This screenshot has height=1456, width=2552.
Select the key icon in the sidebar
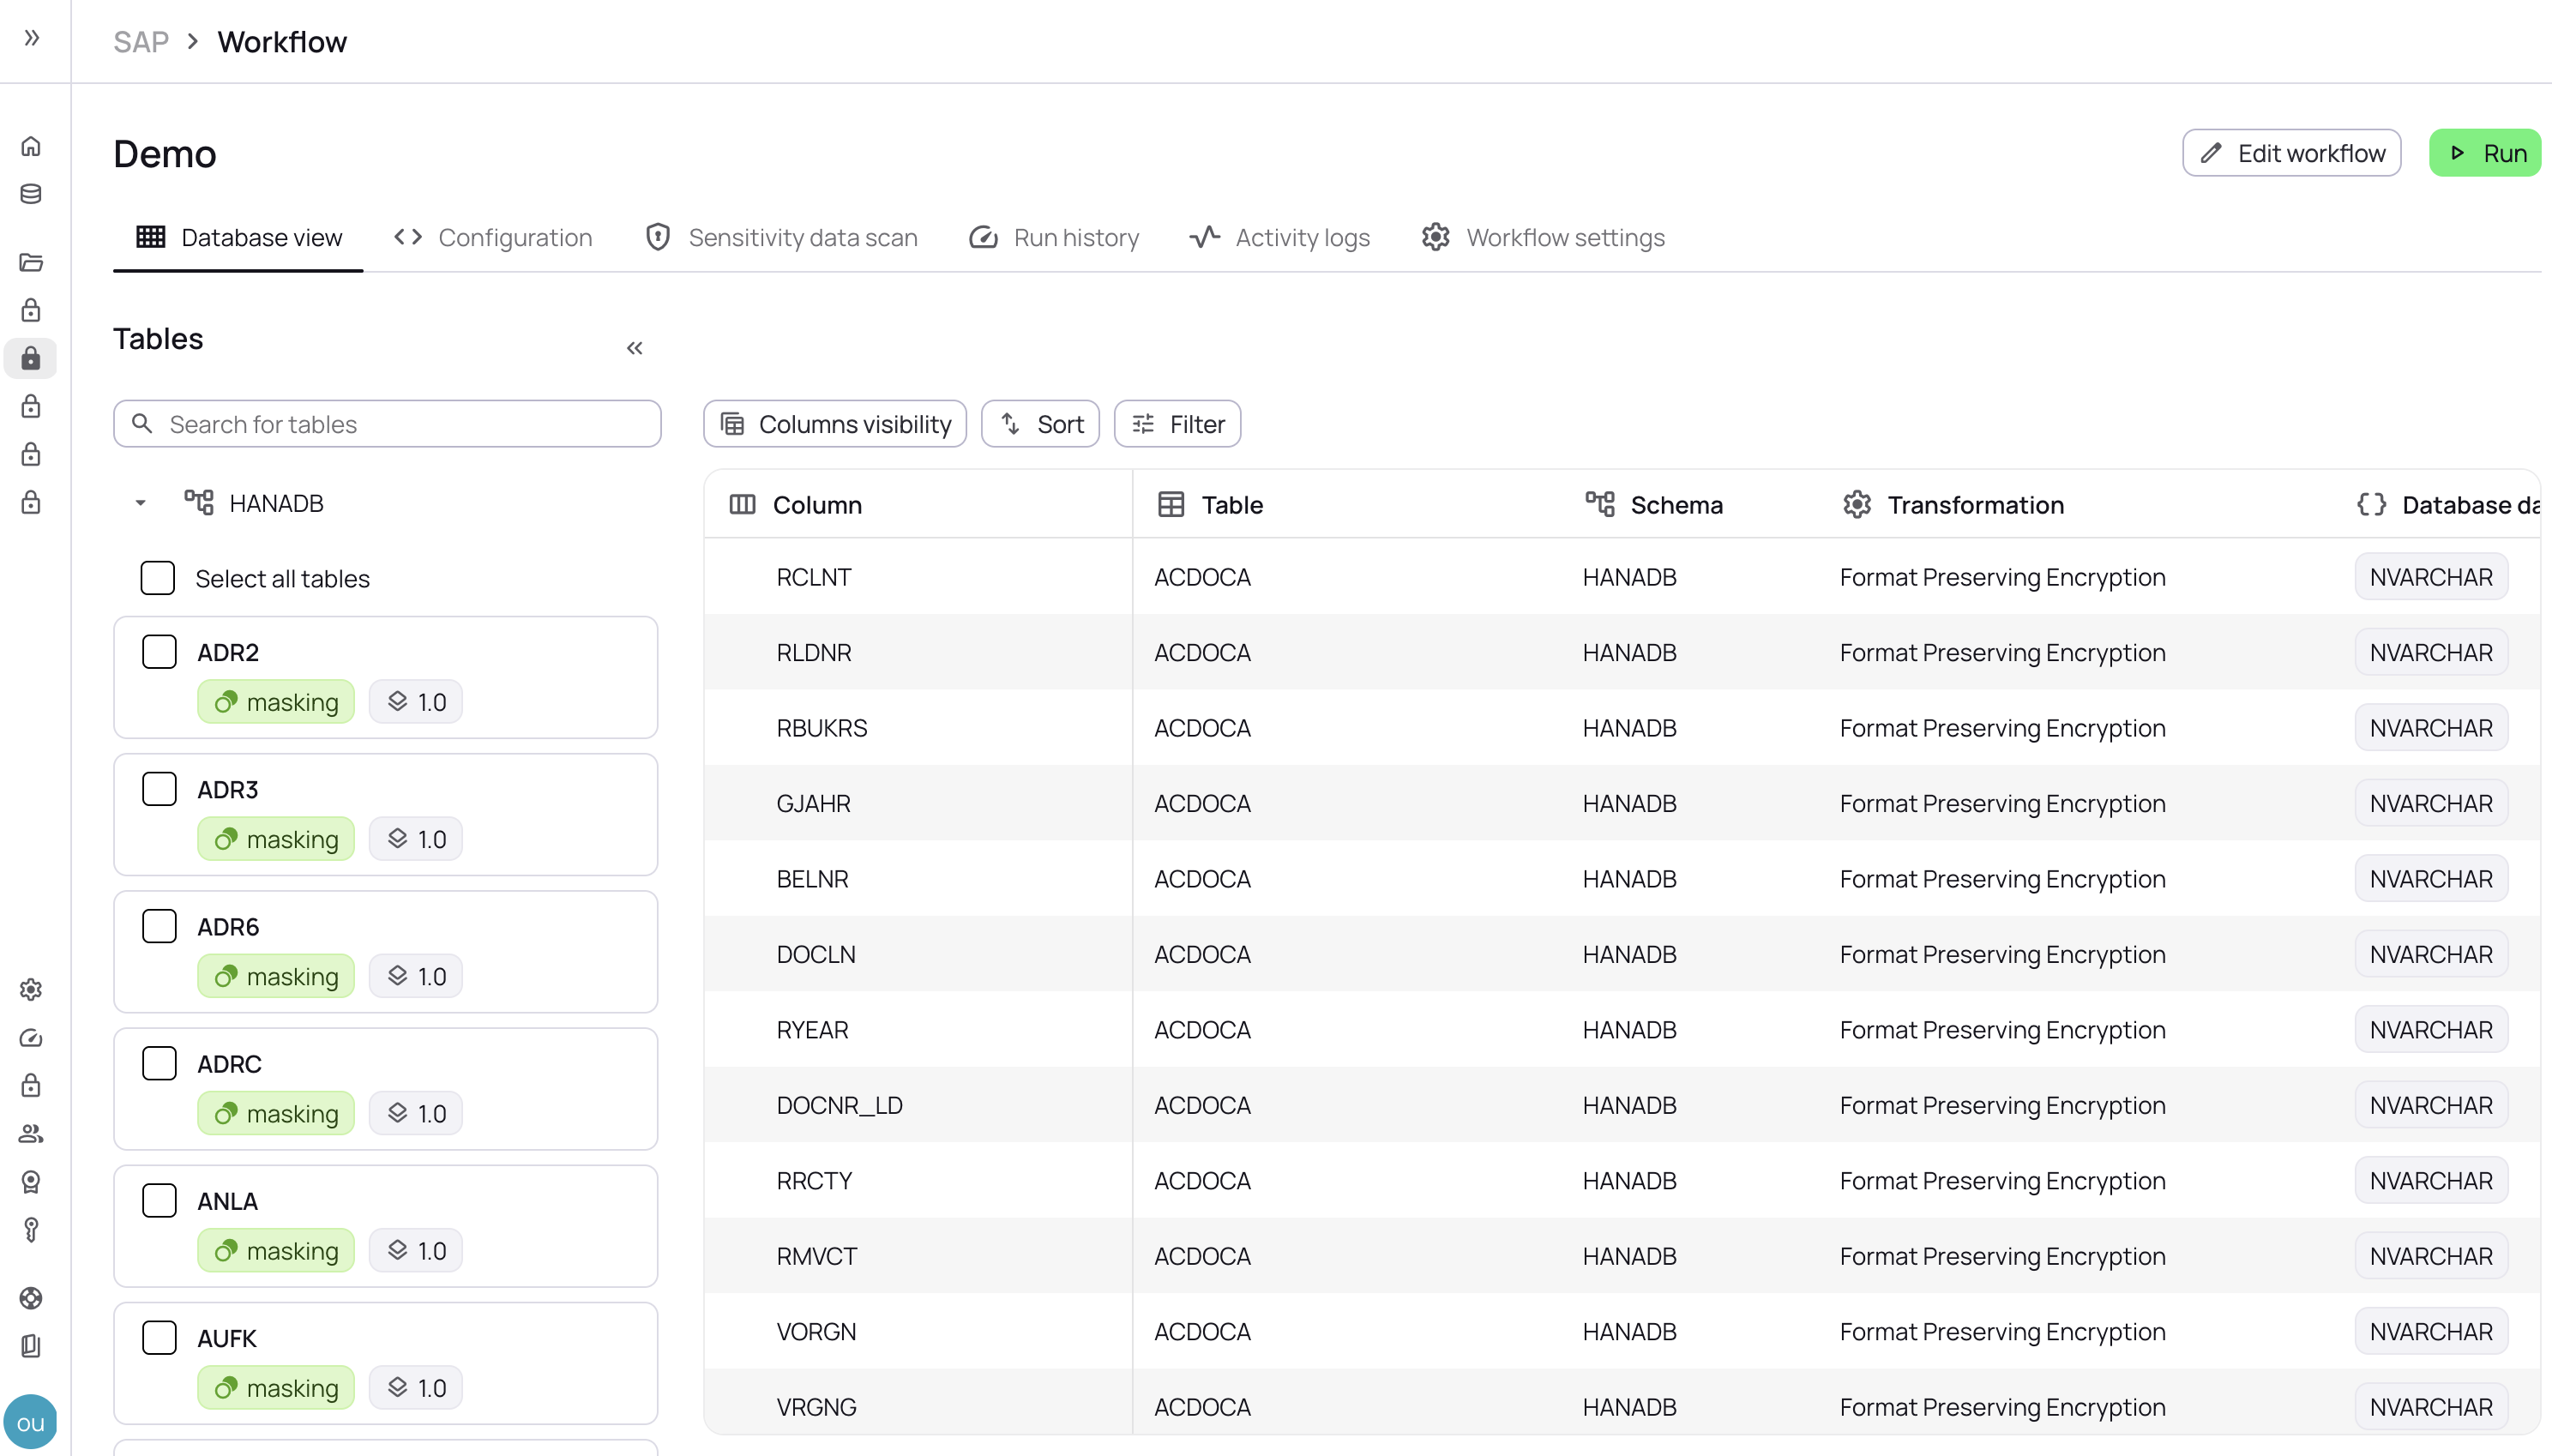(31, 1230)
